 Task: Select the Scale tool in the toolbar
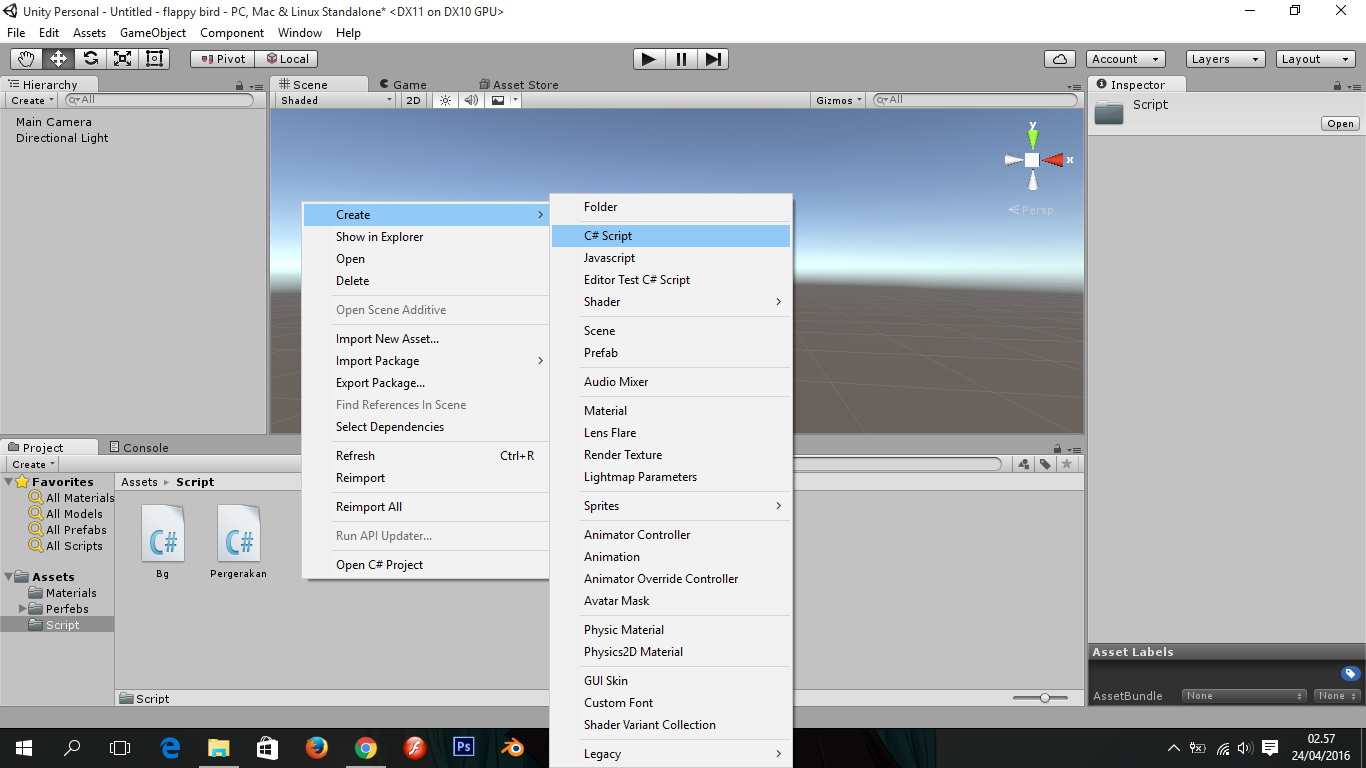tap(122, 59)
